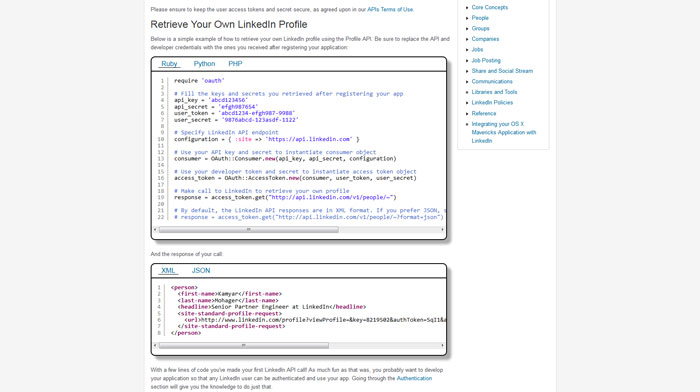Click the "And the response of your call" text

coord(187,254)
